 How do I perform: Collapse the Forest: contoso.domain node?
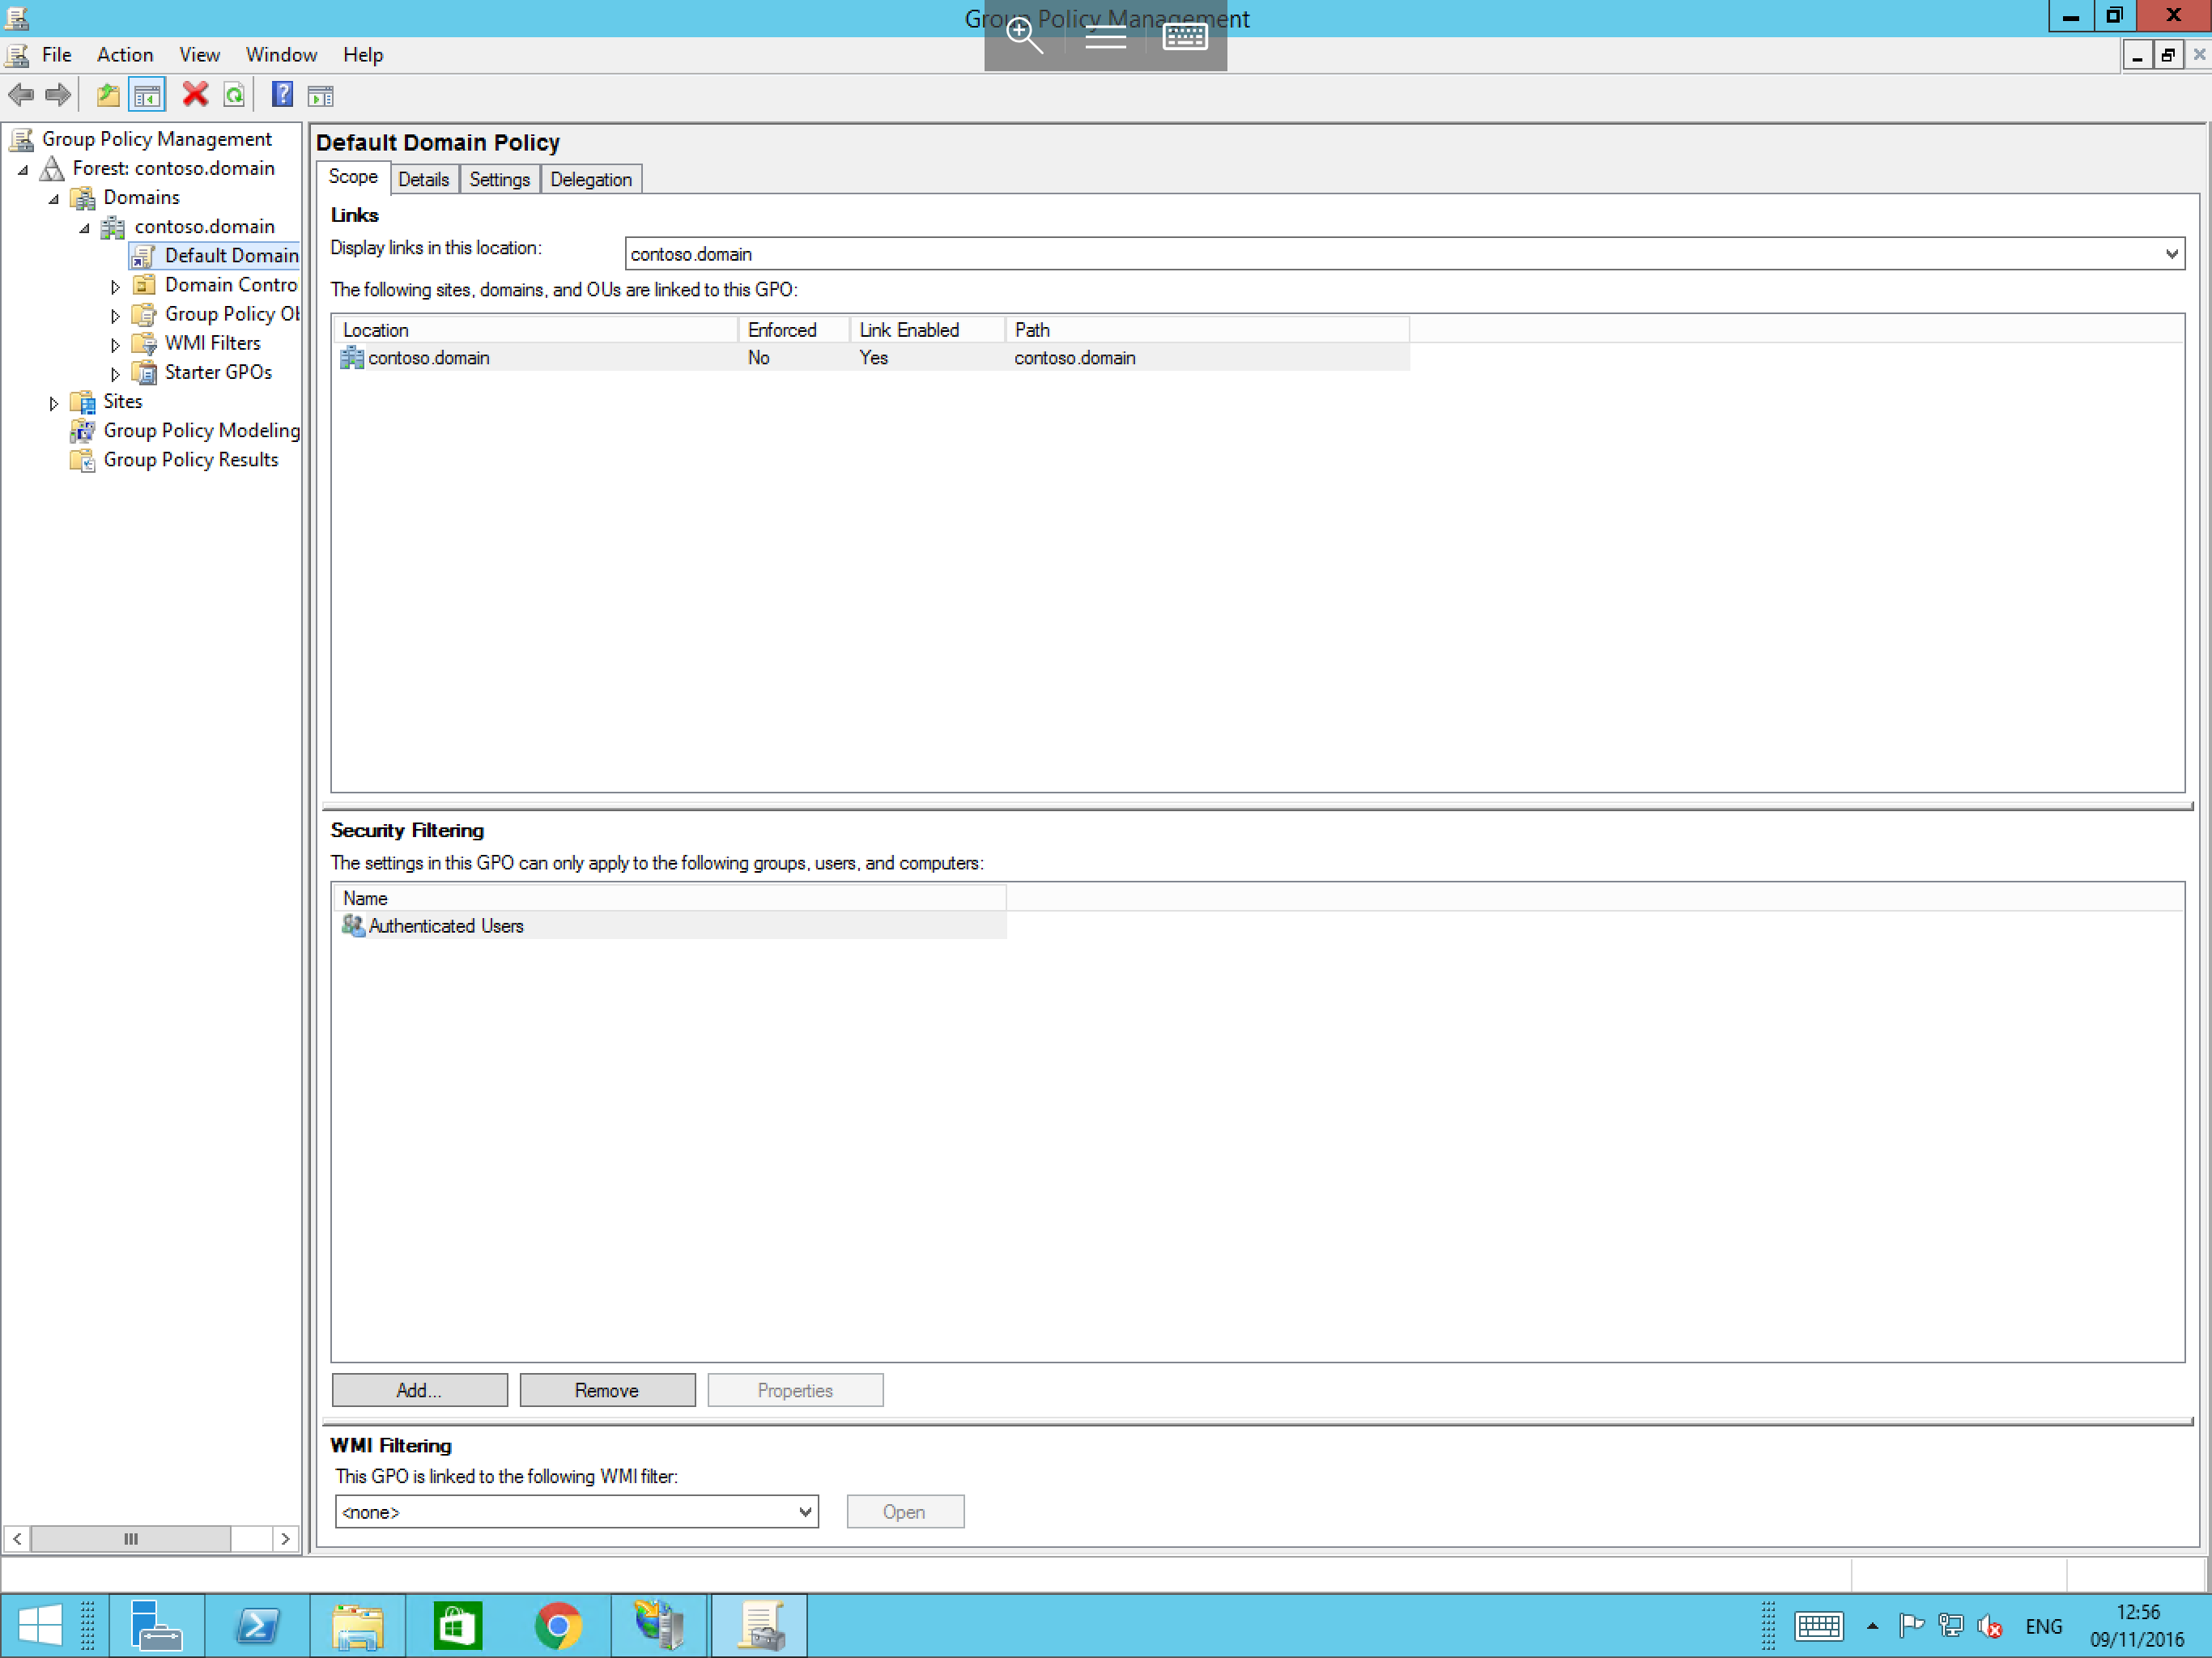(23, 170)
